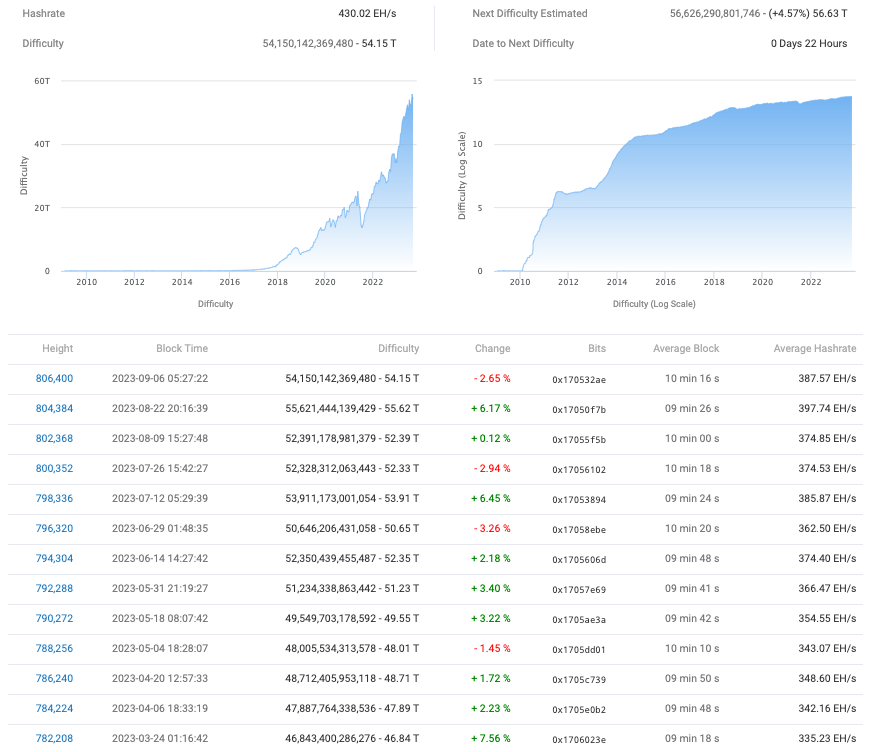The height and width of the screenshot is (752, 872).
Task: Select the Bits column header
Action: [597, 348]
